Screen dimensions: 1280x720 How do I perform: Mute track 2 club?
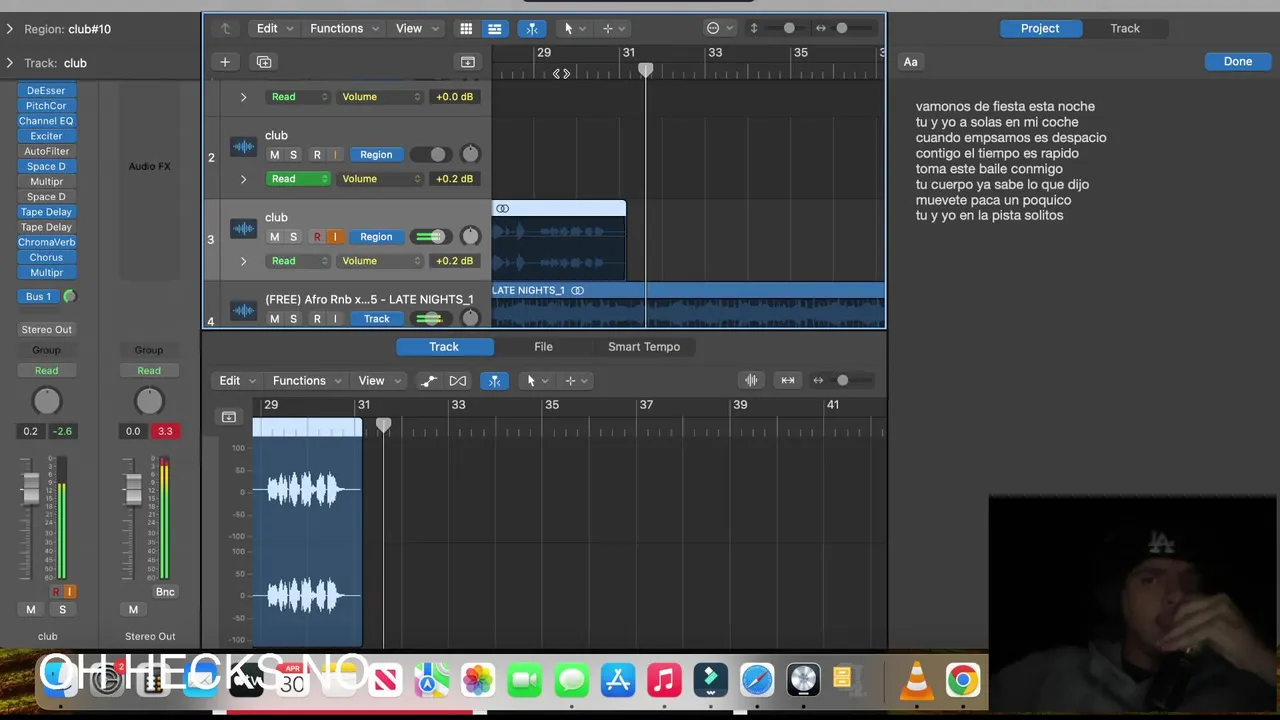(x=274, y=155)
